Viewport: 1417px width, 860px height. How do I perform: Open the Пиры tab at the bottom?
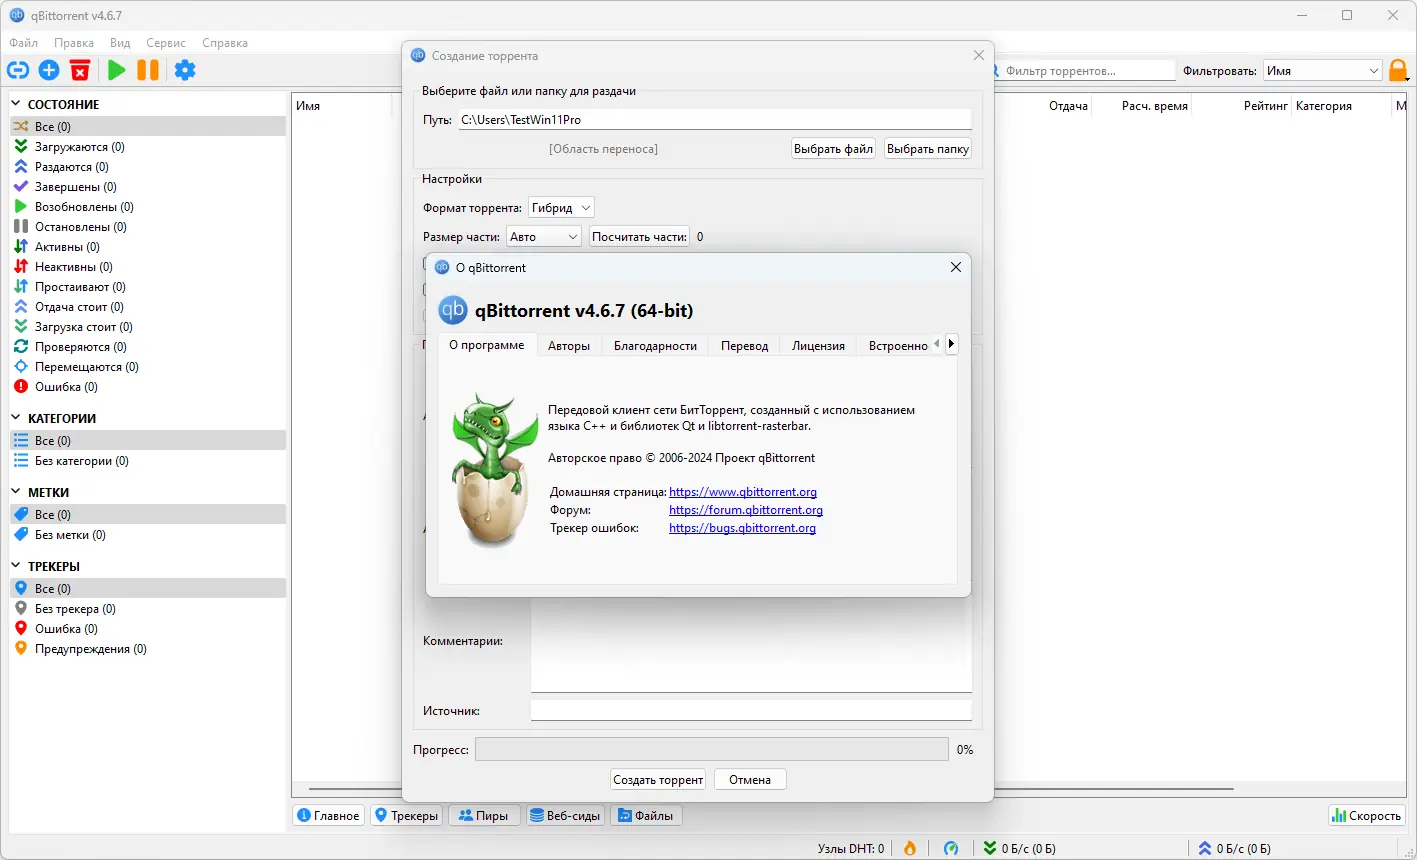(484, 816)
